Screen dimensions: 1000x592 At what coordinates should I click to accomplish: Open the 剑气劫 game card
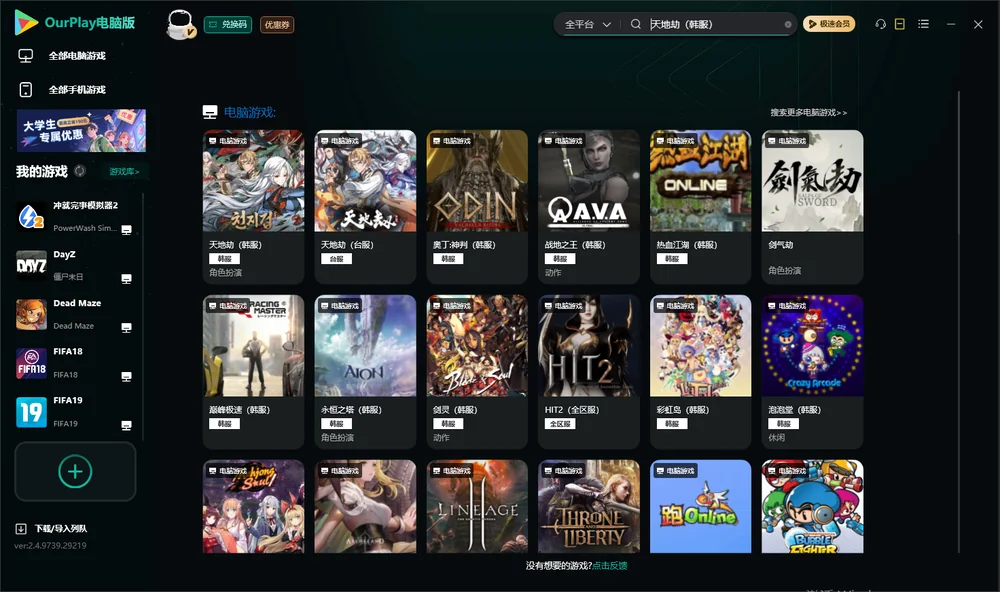pyautogui.click(x=812, y=207)
